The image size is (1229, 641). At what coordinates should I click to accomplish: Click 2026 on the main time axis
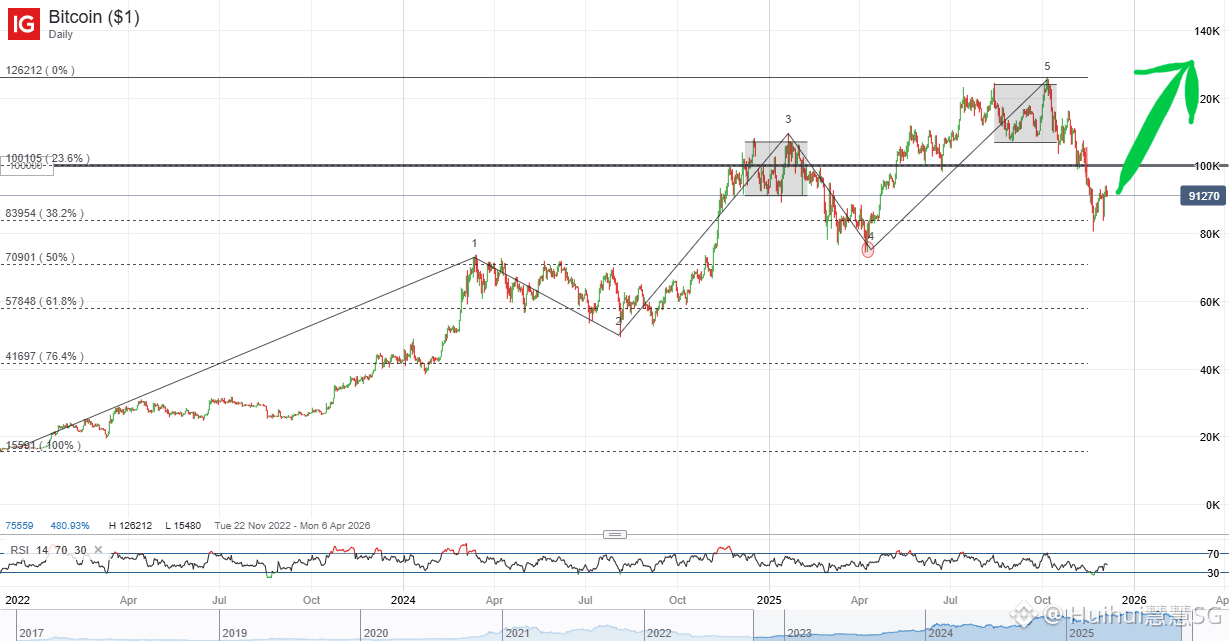[x=1133, y=600]
